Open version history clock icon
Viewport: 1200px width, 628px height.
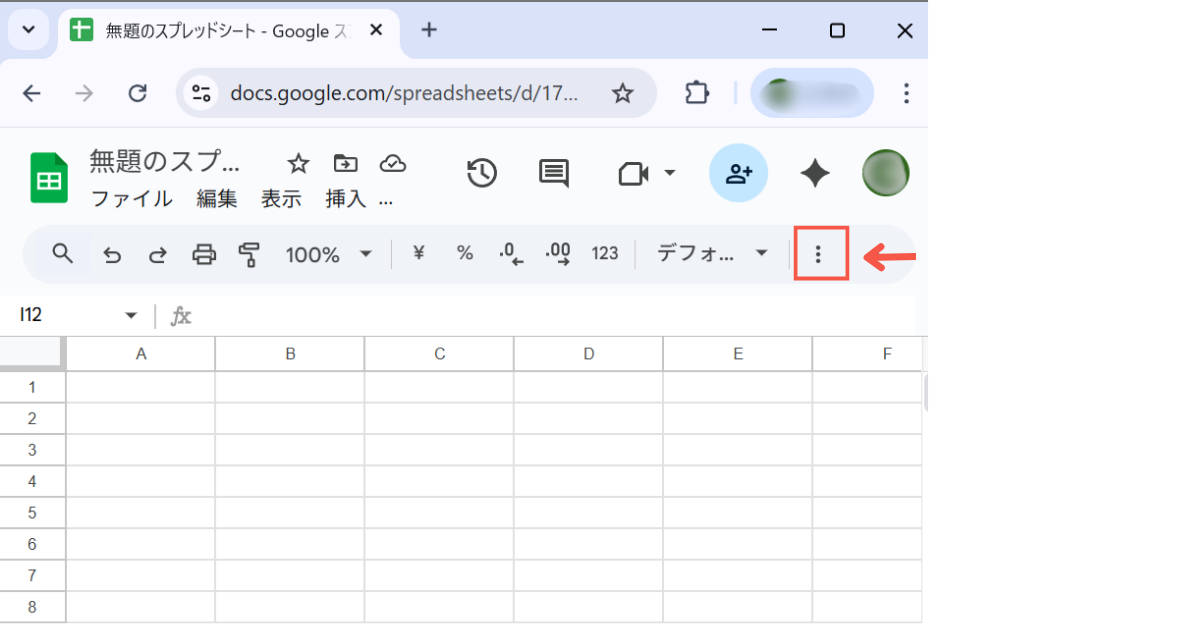tap(482, 173)
